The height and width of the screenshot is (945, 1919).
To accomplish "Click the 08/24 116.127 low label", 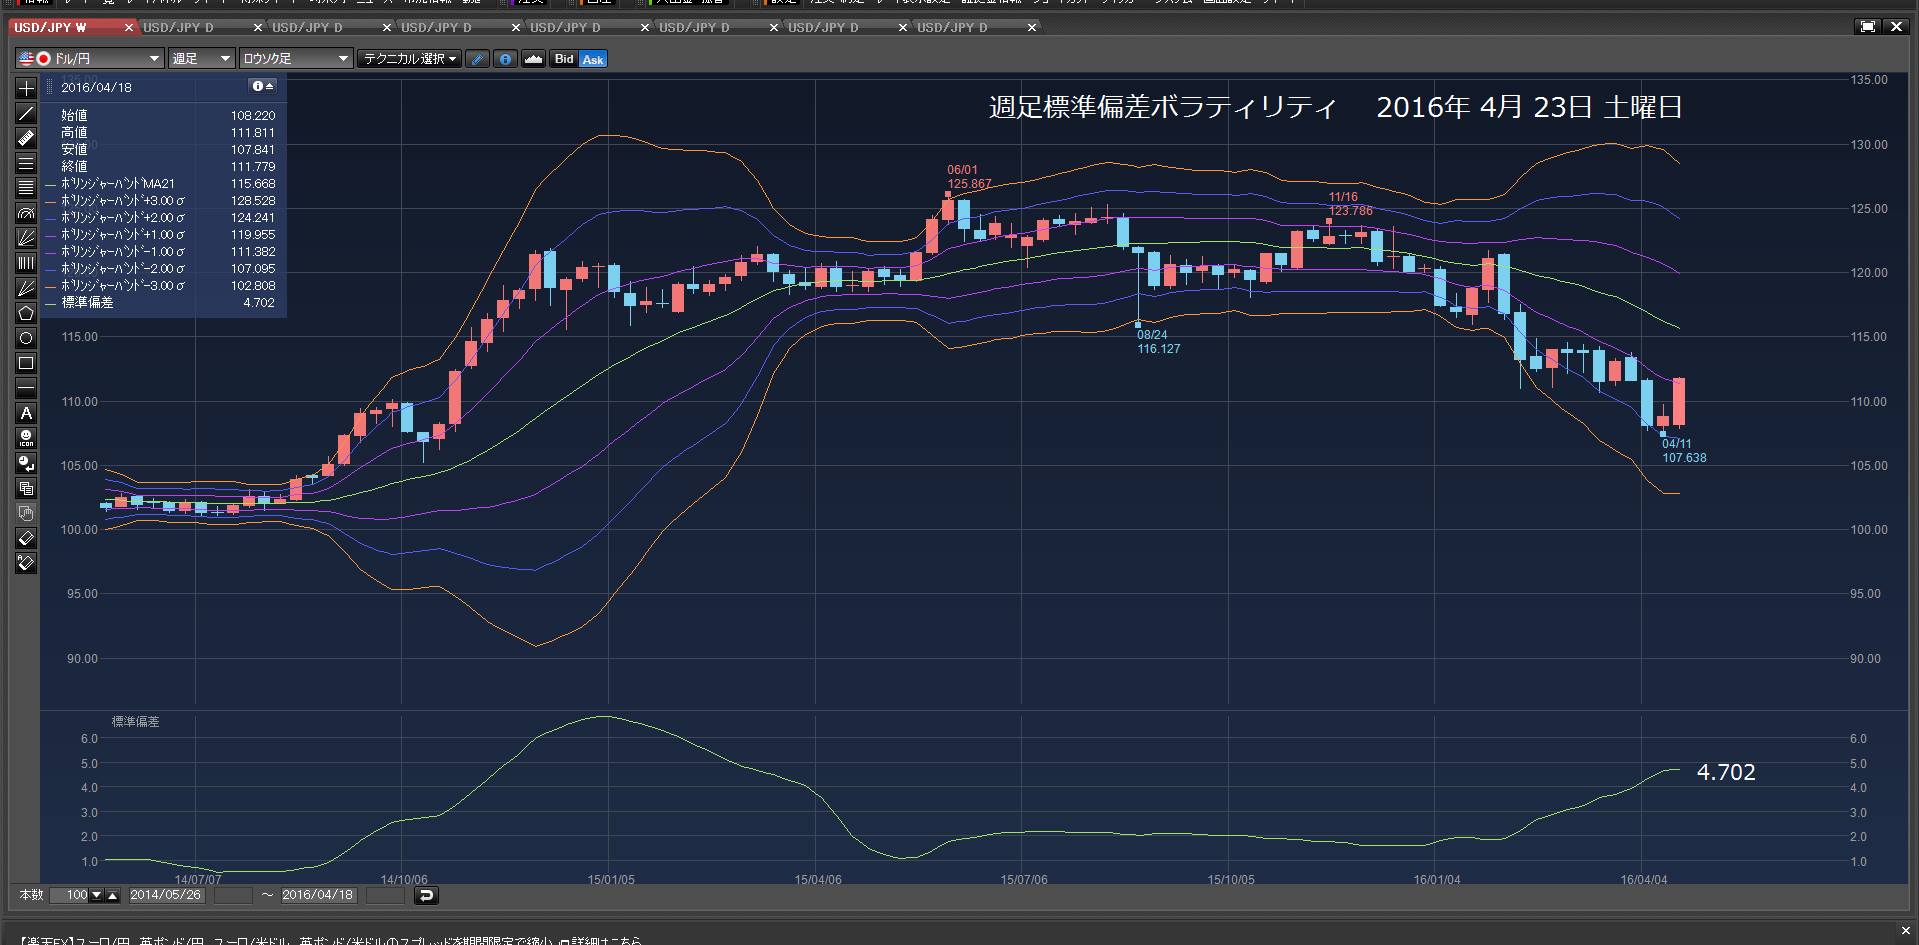I will tap(1158, 342).
